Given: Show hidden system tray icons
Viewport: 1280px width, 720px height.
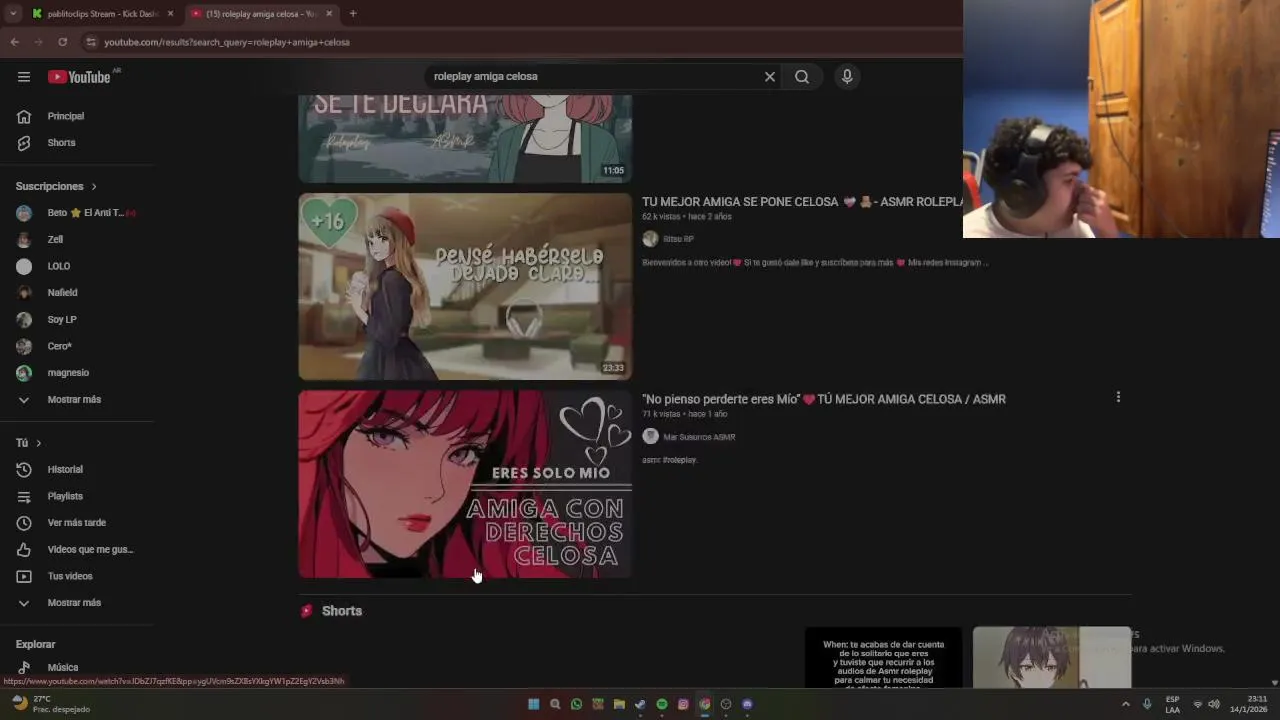Looking at the screenshot, I should [1126, 704].
